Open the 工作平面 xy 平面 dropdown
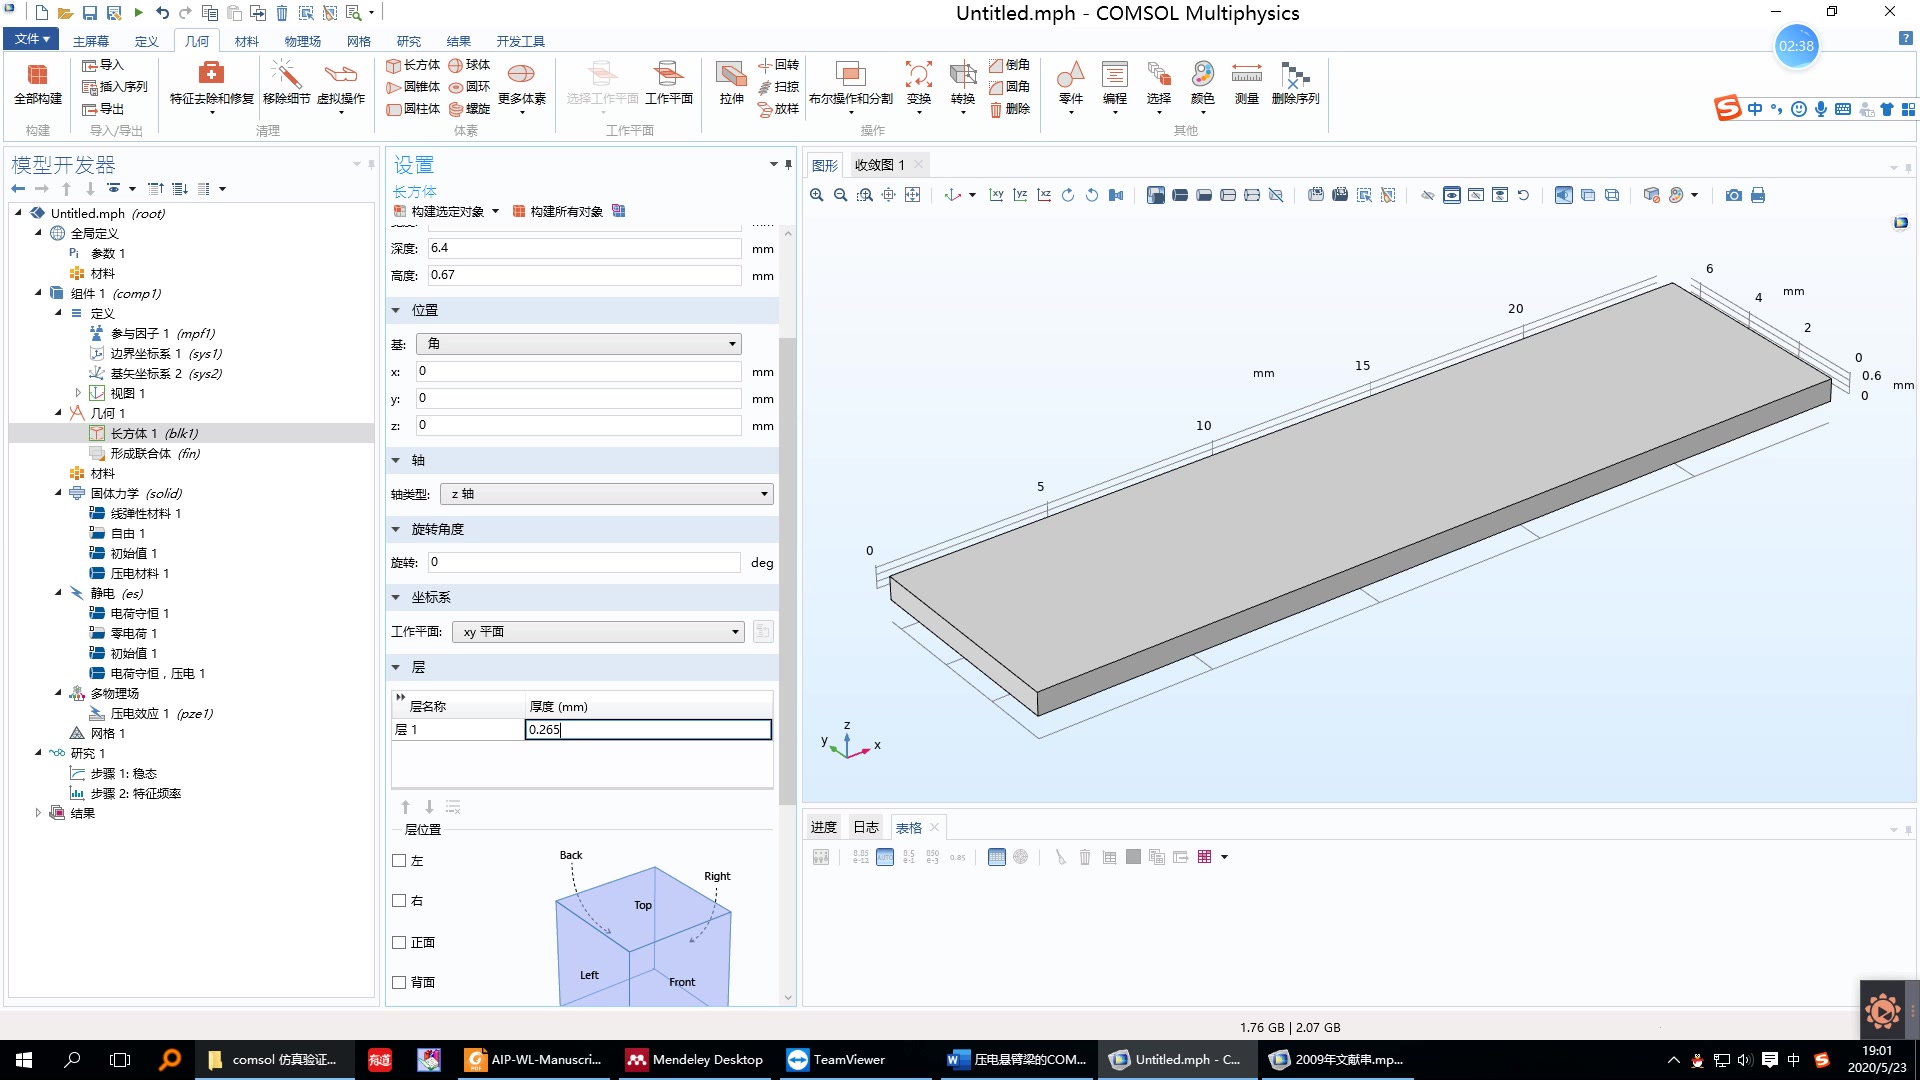Screen dimensions: 1920x1080 [x=598, y=632]
